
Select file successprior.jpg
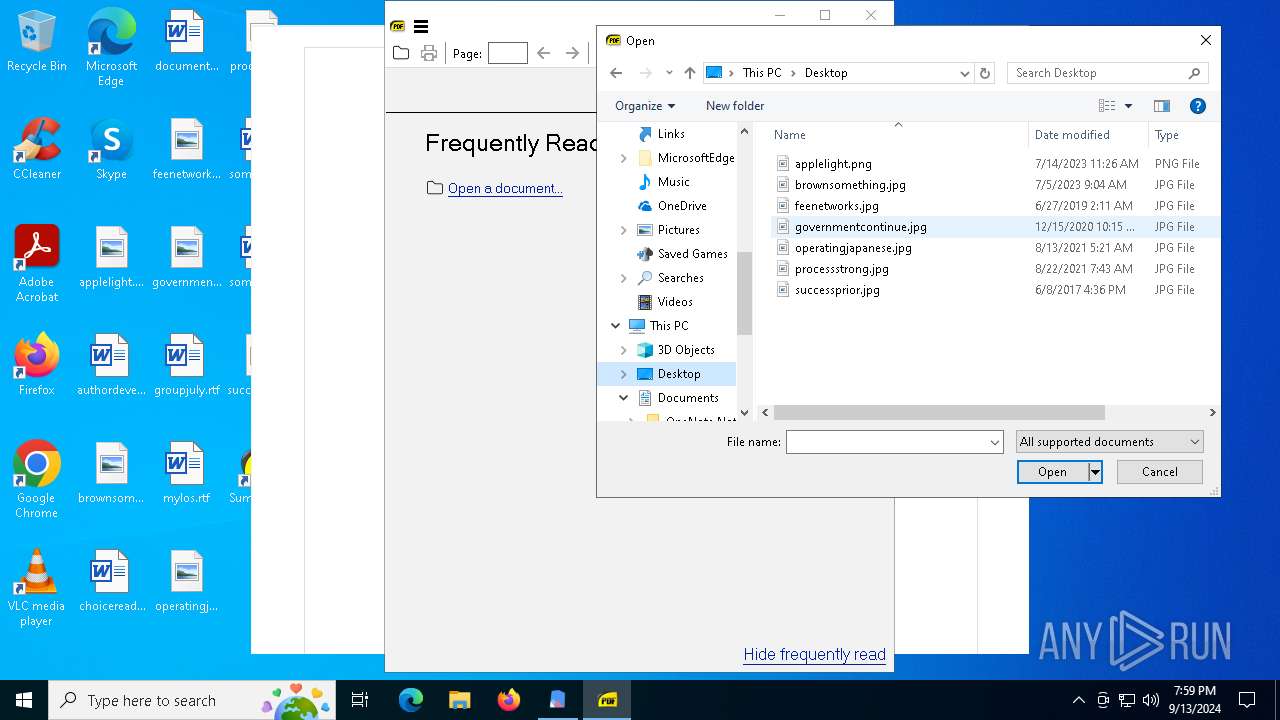(x=837, y=290)
